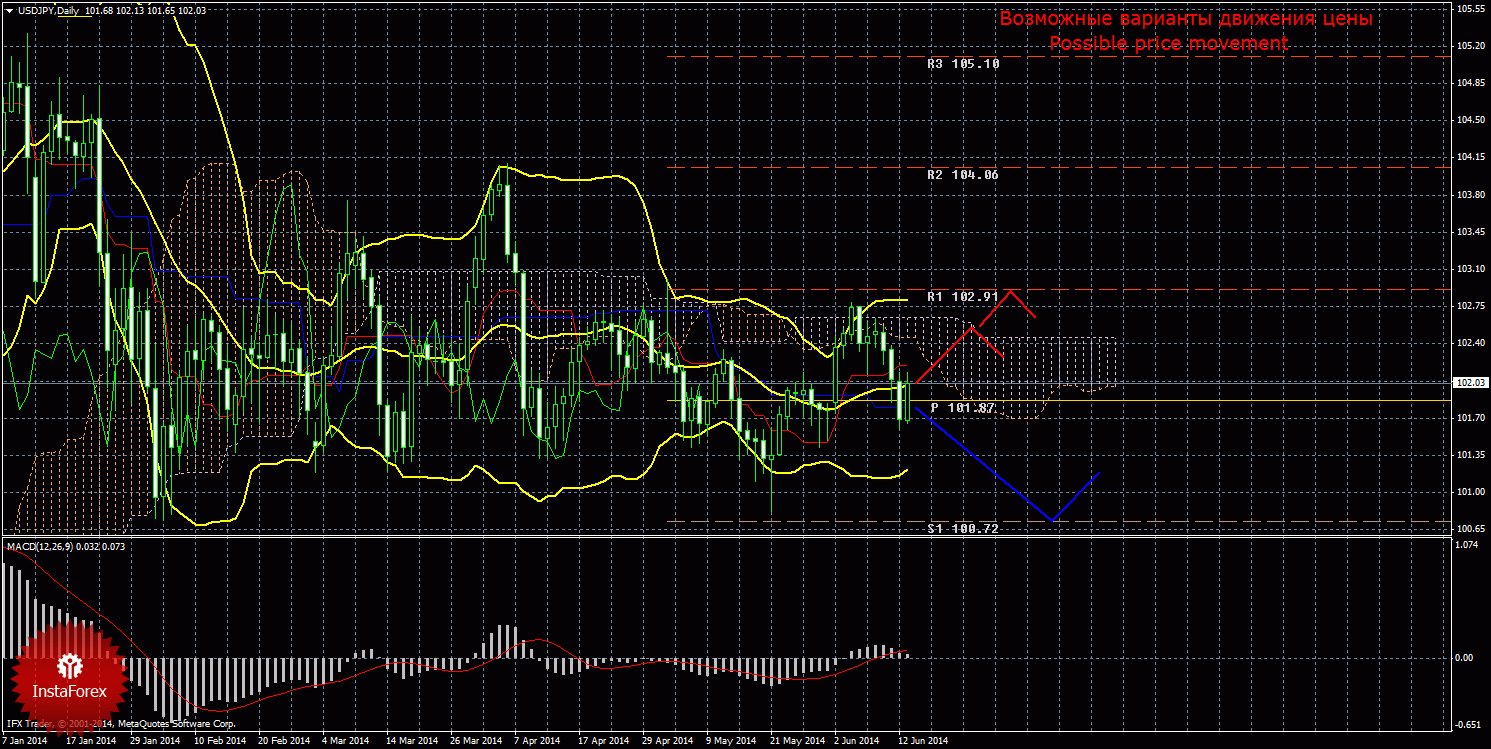Click the InstaForex logo badge
This screenshot has width=1491, height=749.
(x=69, y=673)
